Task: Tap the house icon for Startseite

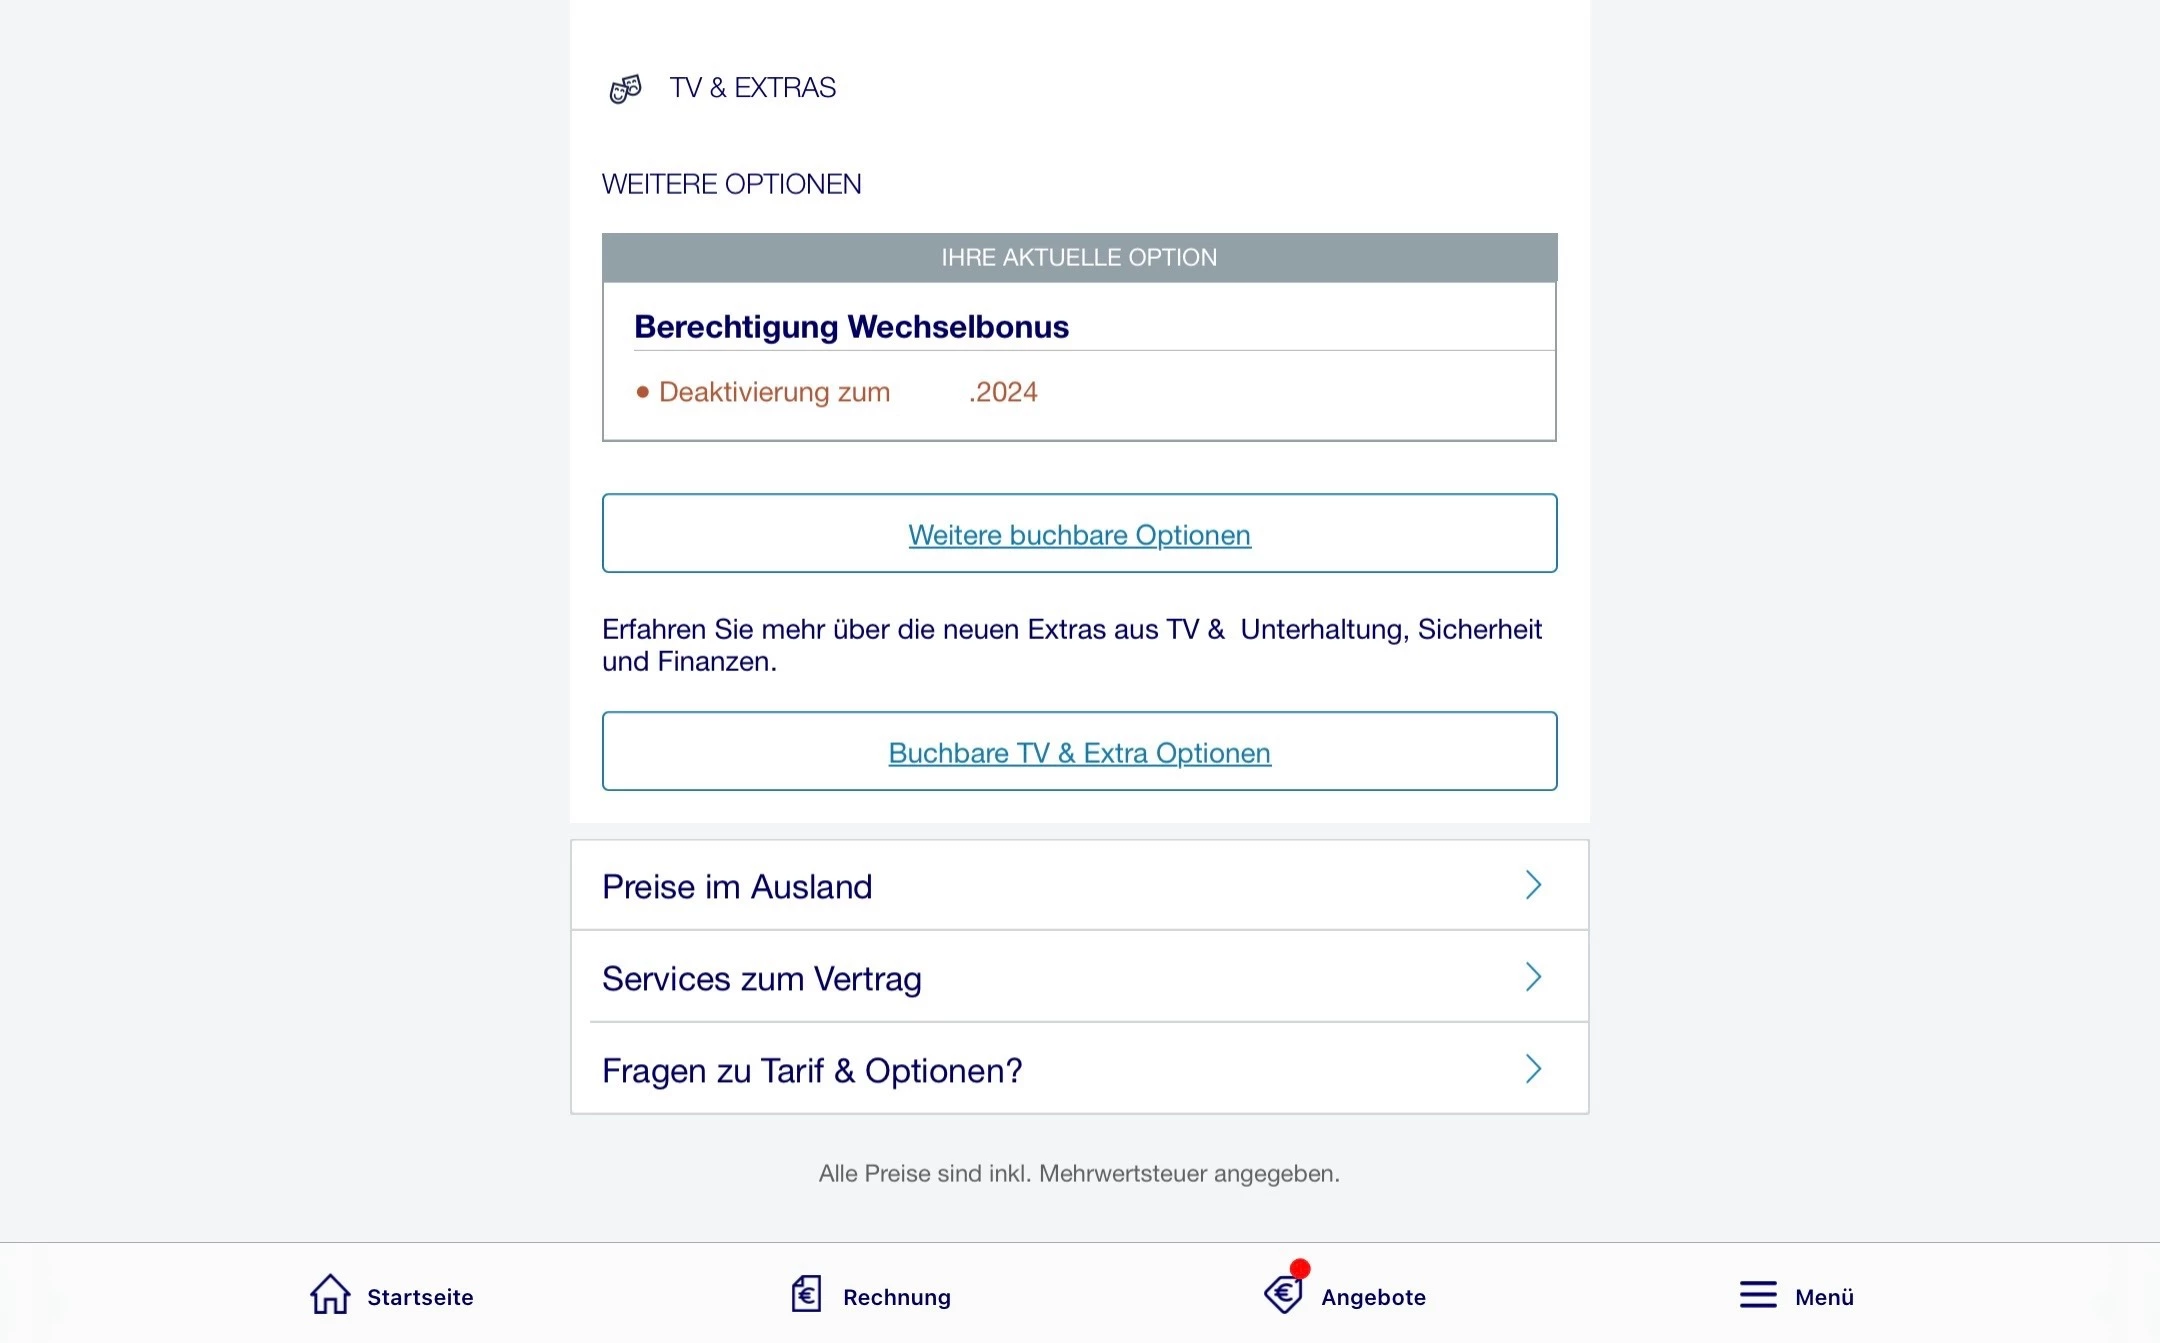Action: click(x=330, y=1294)
